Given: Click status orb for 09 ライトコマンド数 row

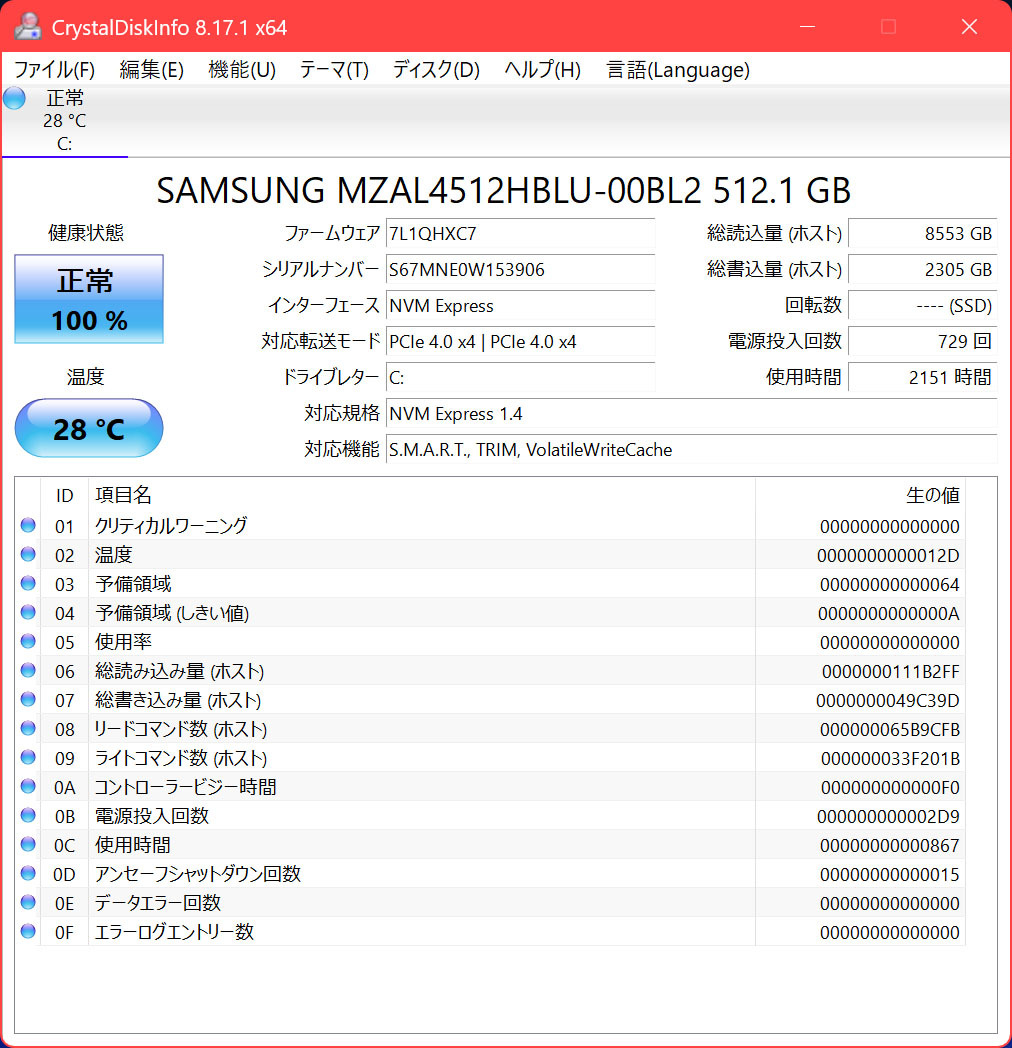Looking at the screenshot, I should pyautogui.click(x=28, y=757).
